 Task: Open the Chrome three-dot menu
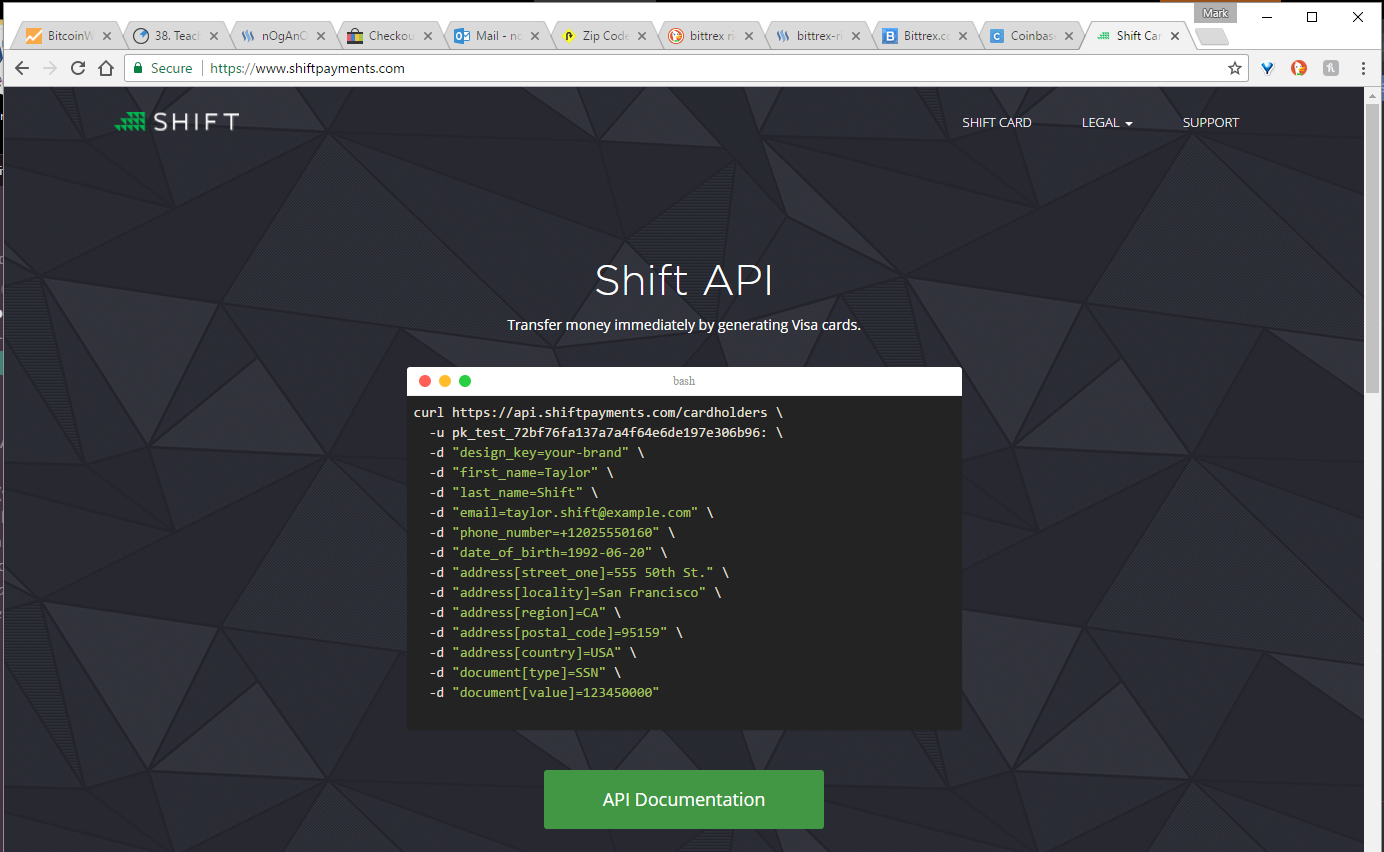tap(1363, 68)
